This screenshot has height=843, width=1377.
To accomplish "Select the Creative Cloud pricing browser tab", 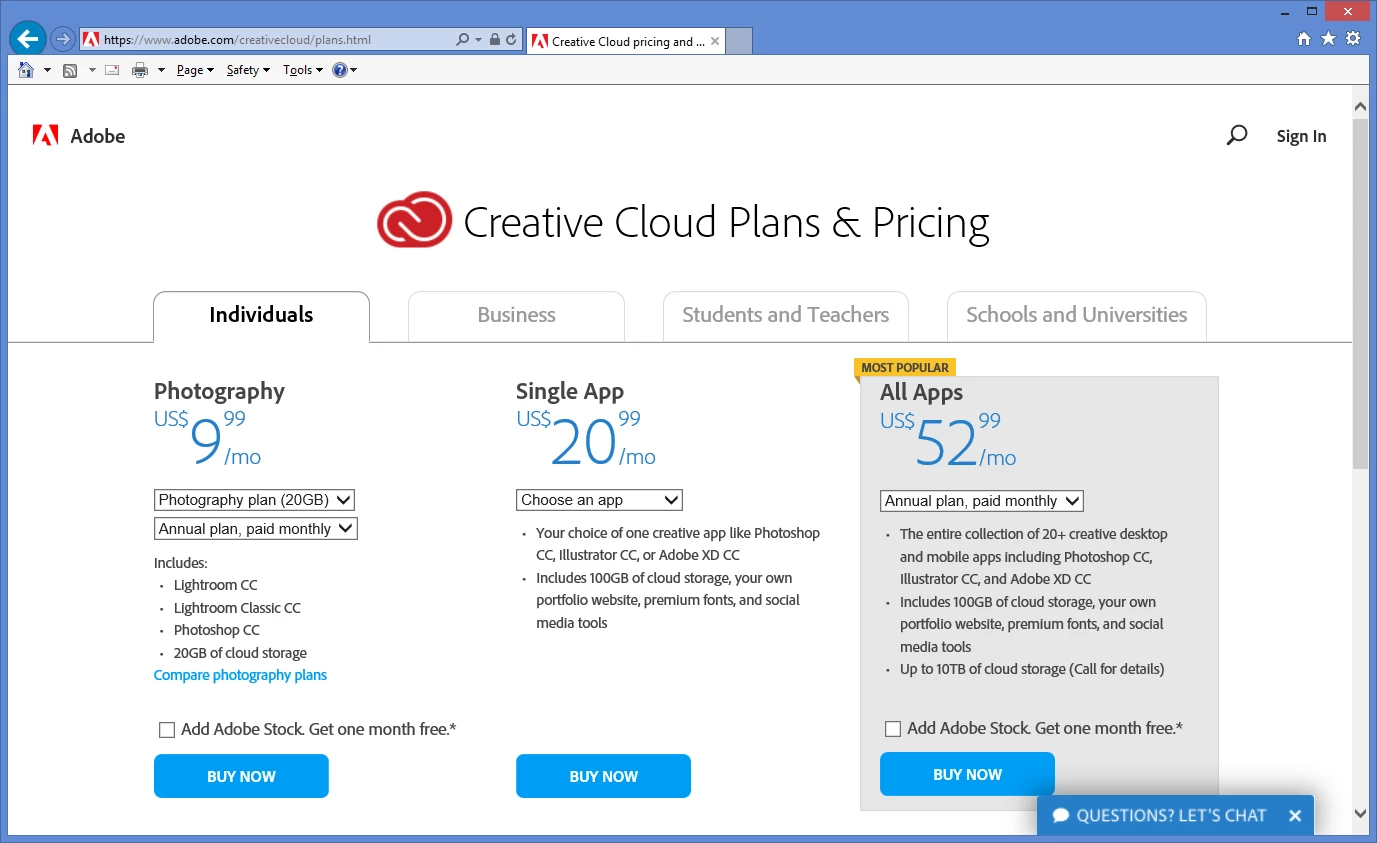I will (x=625, y=41).
